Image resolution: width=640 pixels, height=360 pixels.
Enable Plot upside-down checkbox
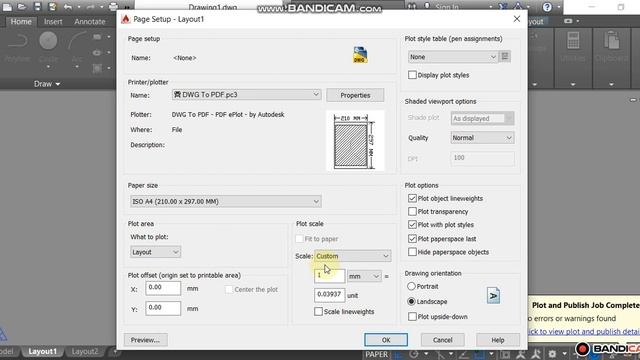pos(412,317)
